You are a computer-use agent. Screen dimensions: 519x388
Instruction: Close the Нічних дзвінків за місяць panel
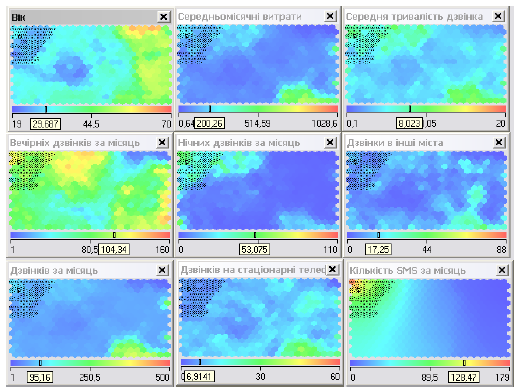click(x=330, y=143)
